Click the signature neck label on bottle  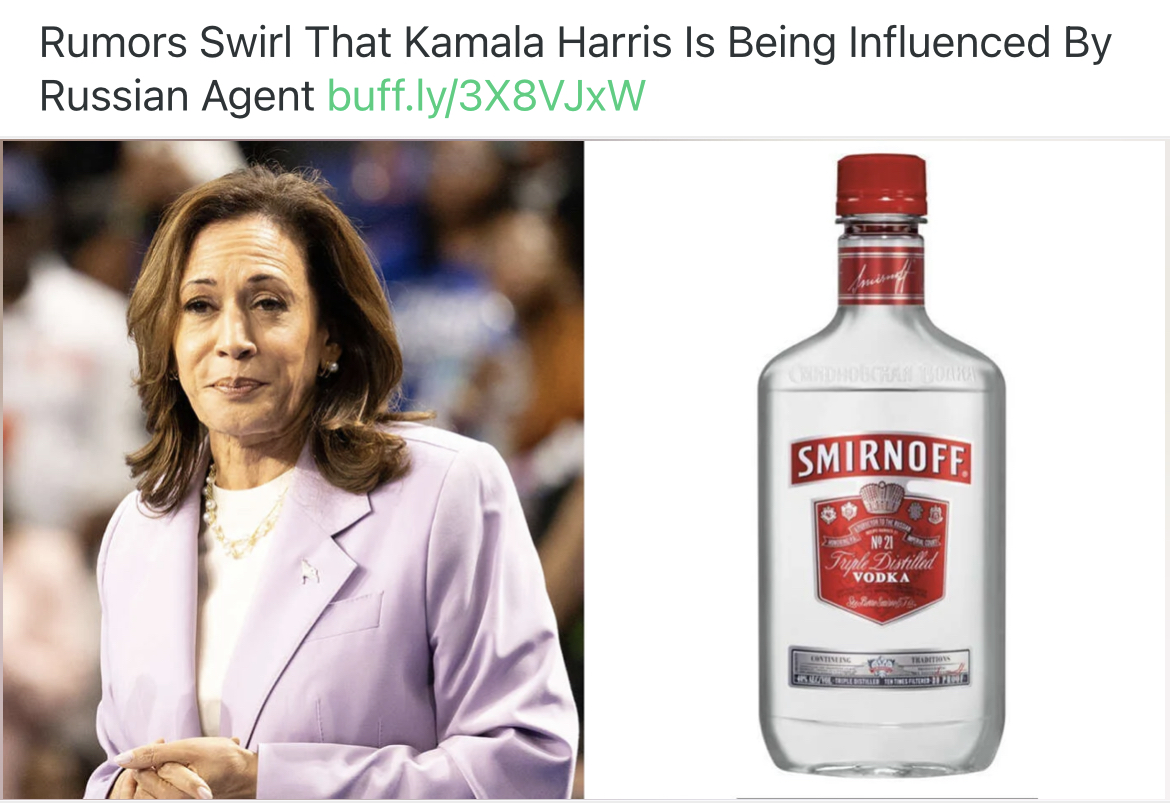point(880,277)
